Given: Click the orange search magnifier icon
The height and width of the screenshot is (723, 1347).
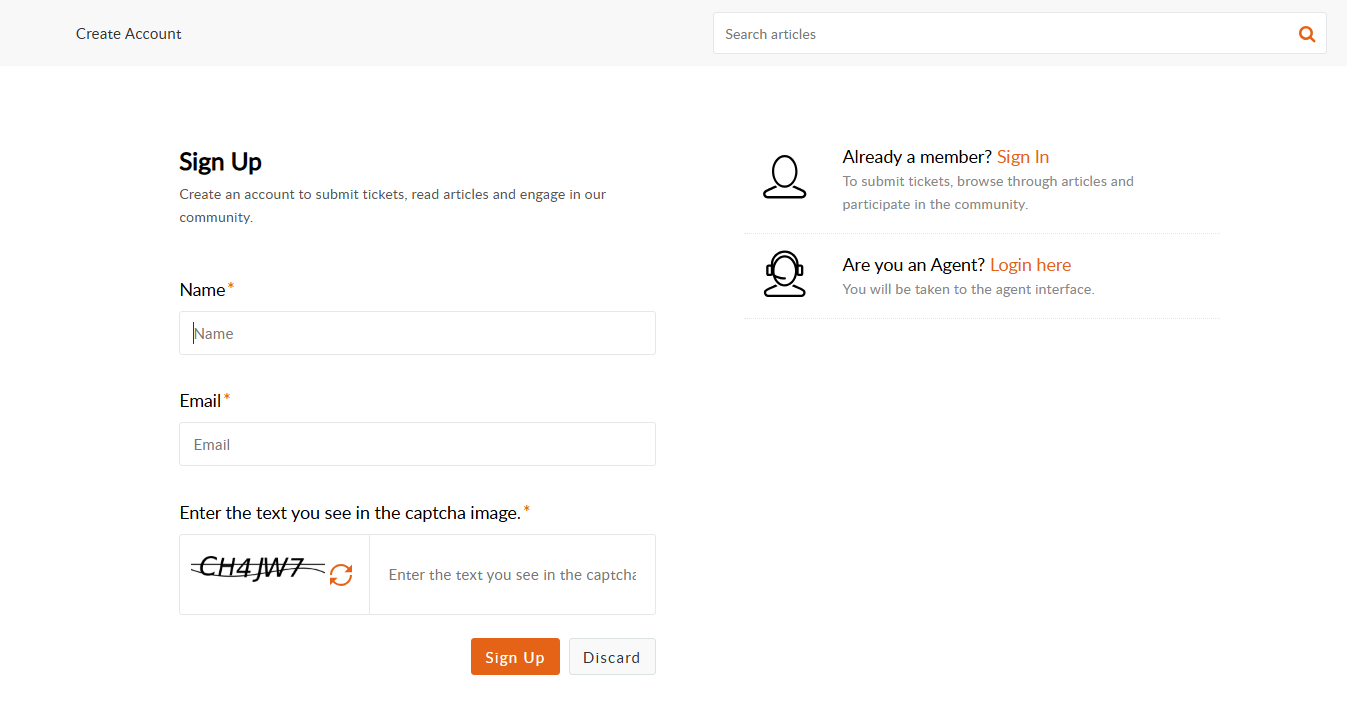Looking at the screenshot, I should [1306, 34].
